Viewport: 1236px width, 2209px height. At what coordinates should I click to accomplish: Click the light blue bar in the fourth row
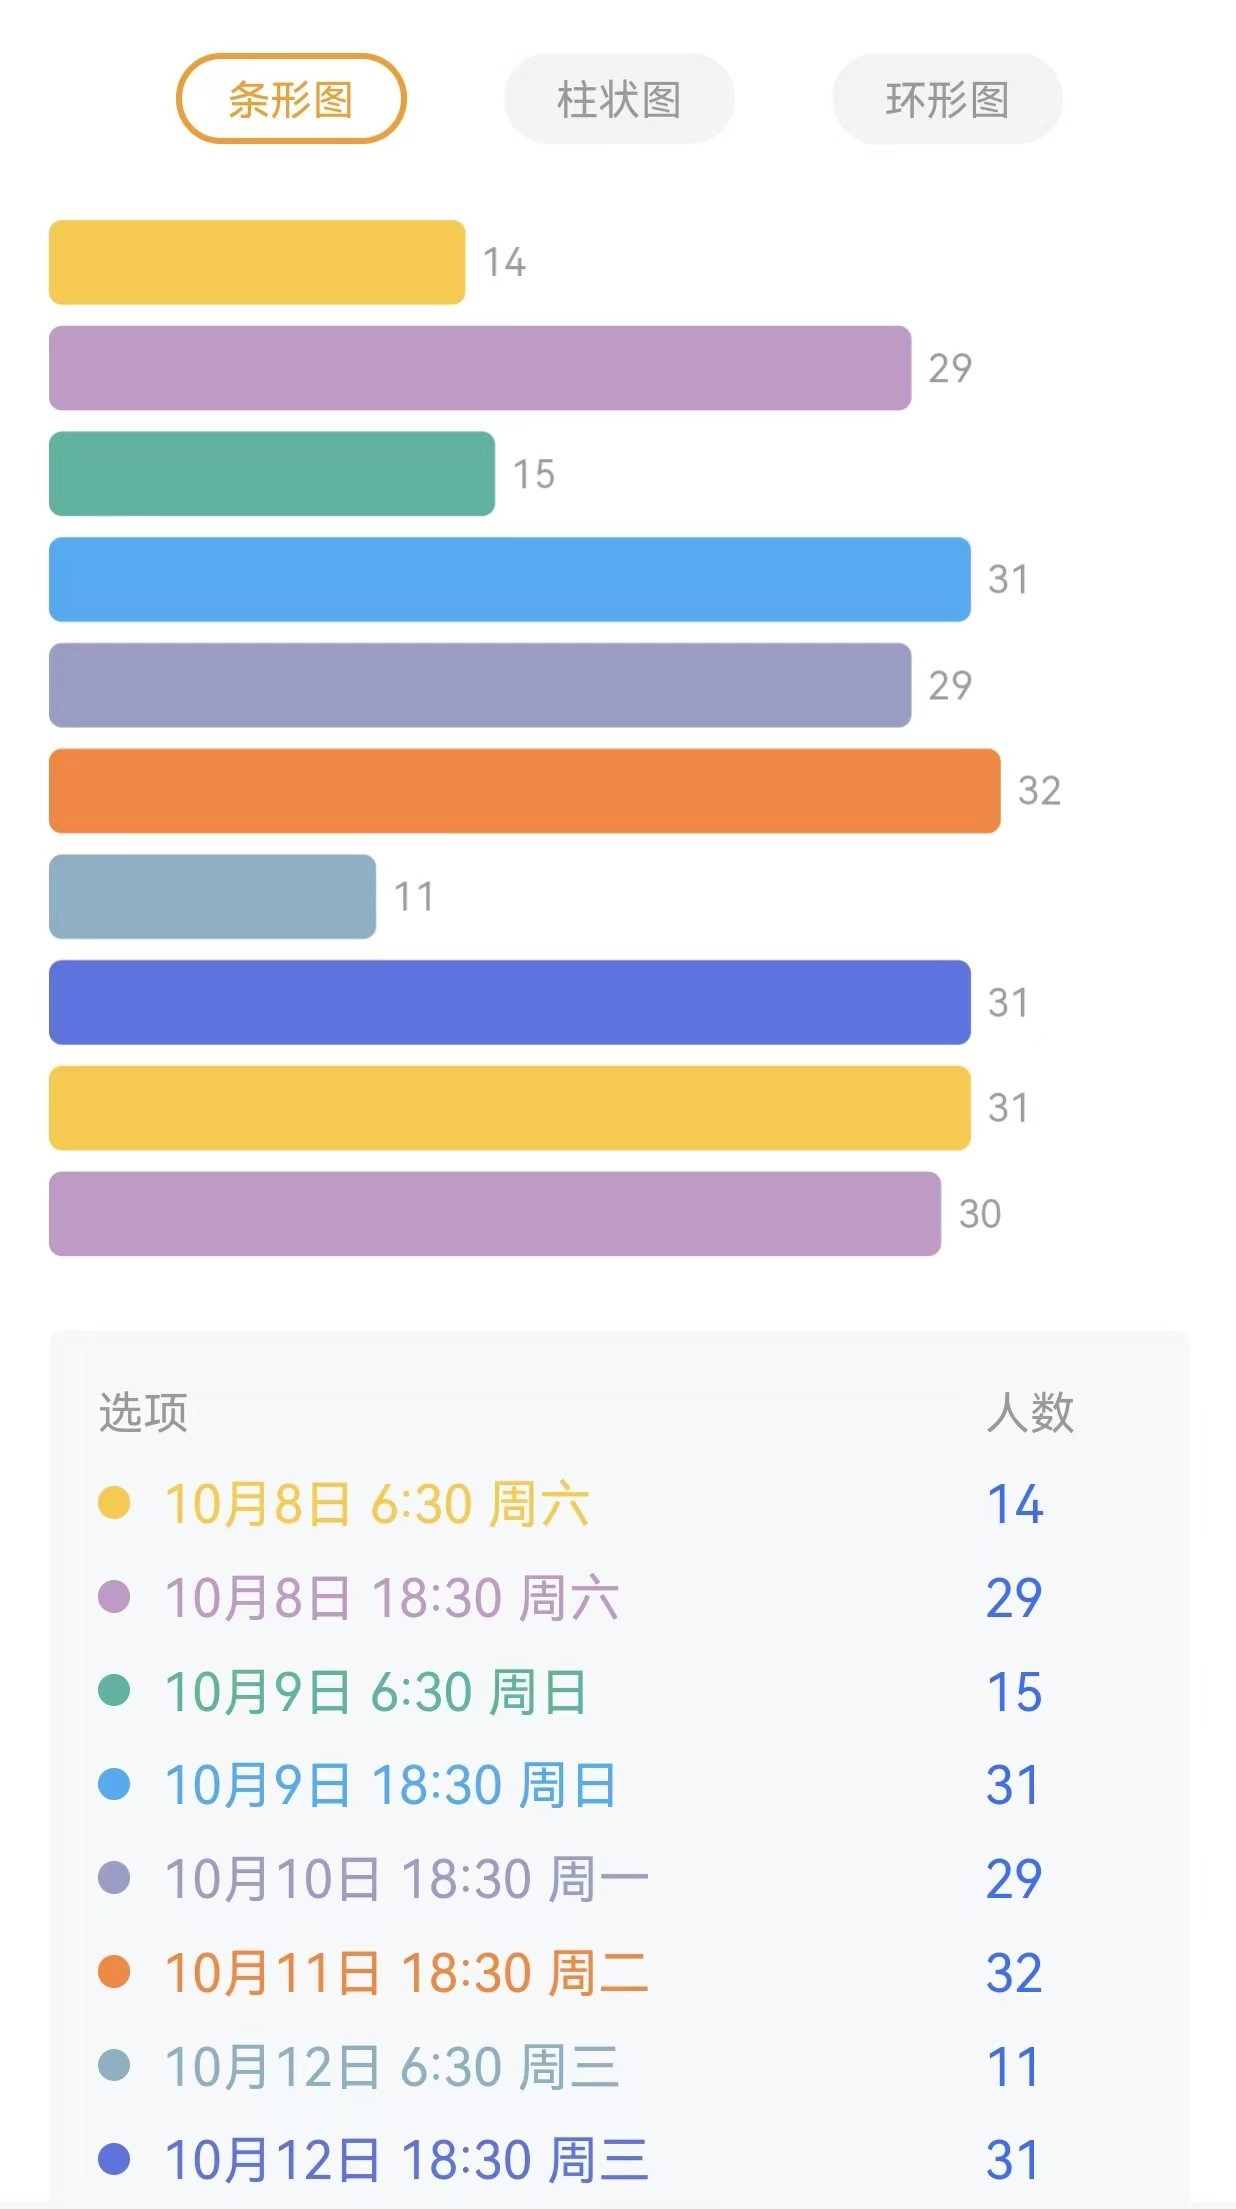pos(510,580)
